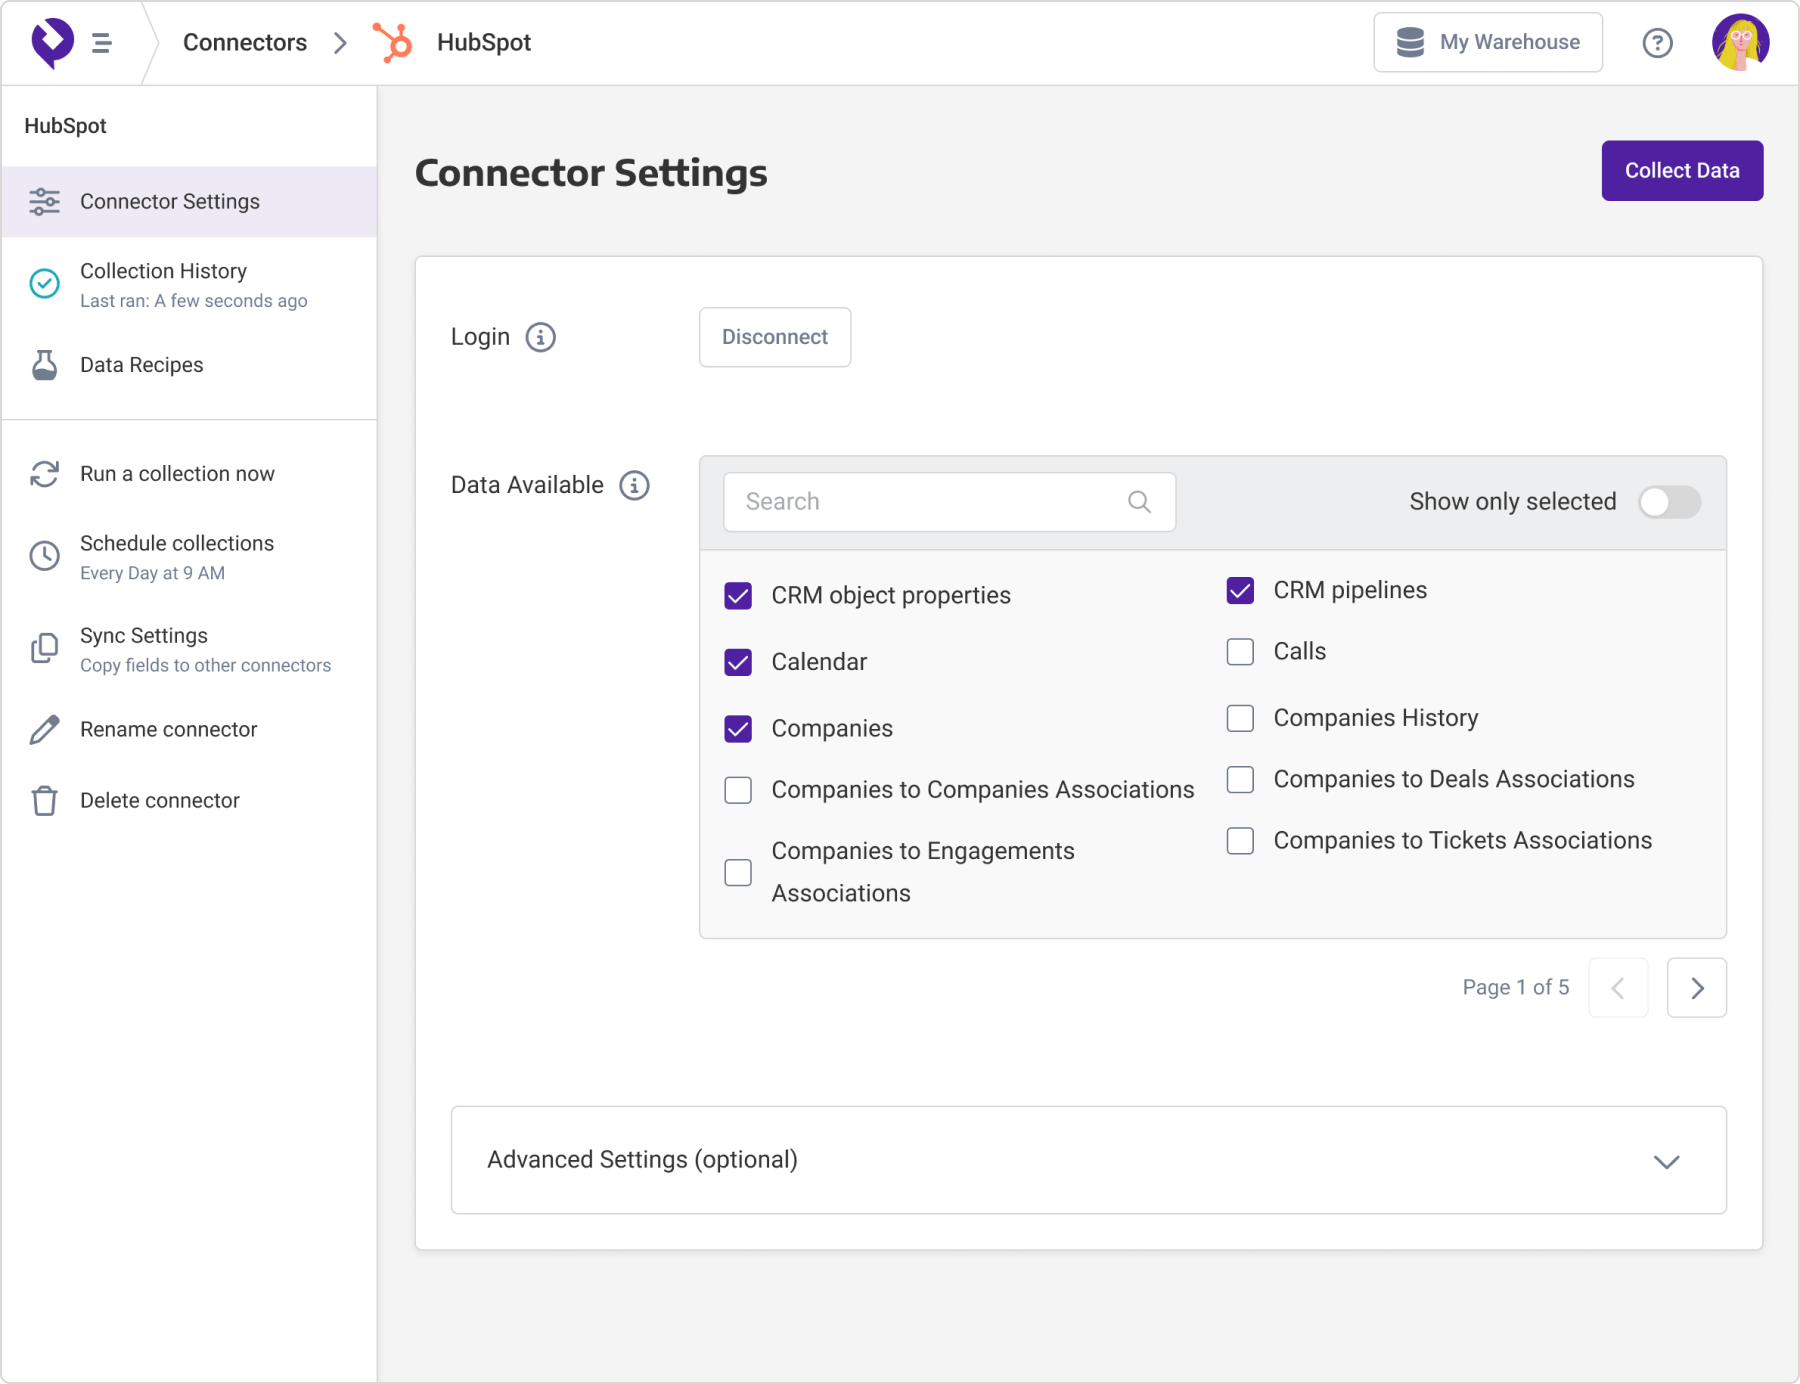Open the hamburger menu icon
Image resolution: width=1800 pixels, height=1384 pixels.
(x=101, y=43)
